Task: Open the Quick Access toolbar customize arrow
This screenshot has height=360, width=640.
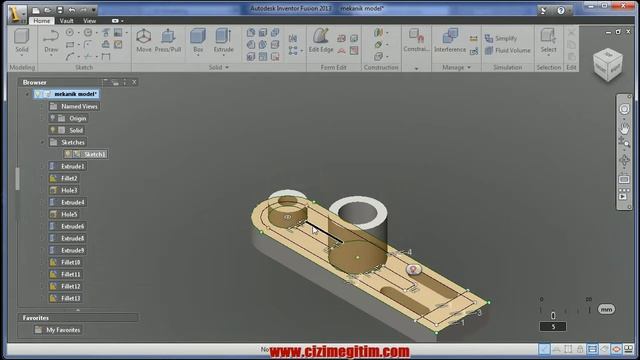Action: (94, 10)
